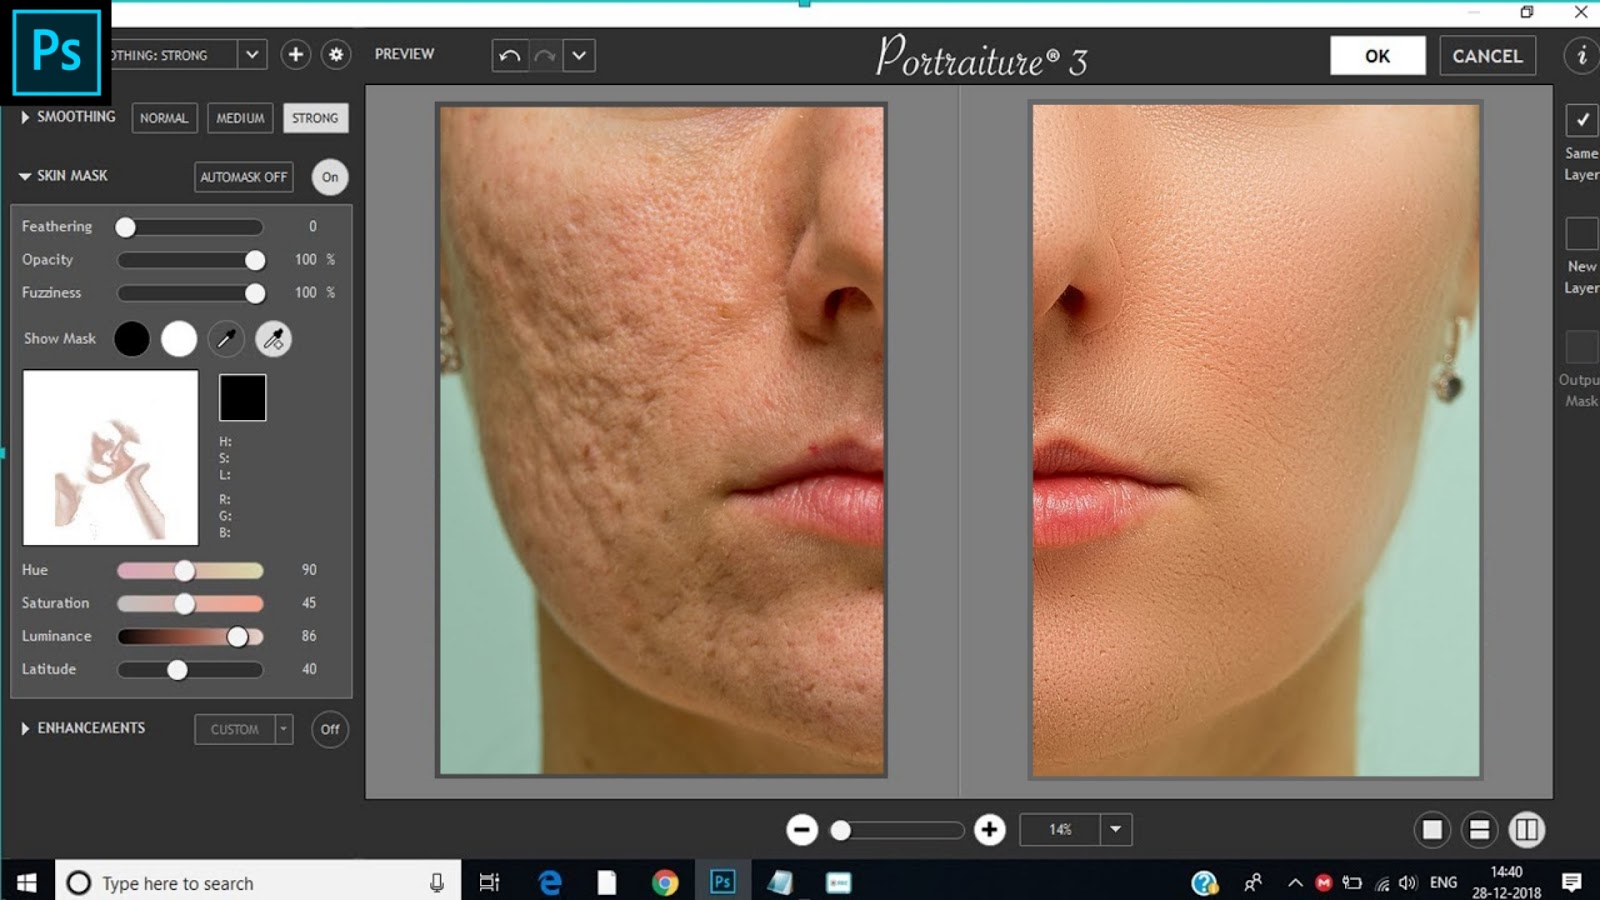Click the Luminance slider handle
Viewport: 1600px width, 900px height.
[237, 637]
